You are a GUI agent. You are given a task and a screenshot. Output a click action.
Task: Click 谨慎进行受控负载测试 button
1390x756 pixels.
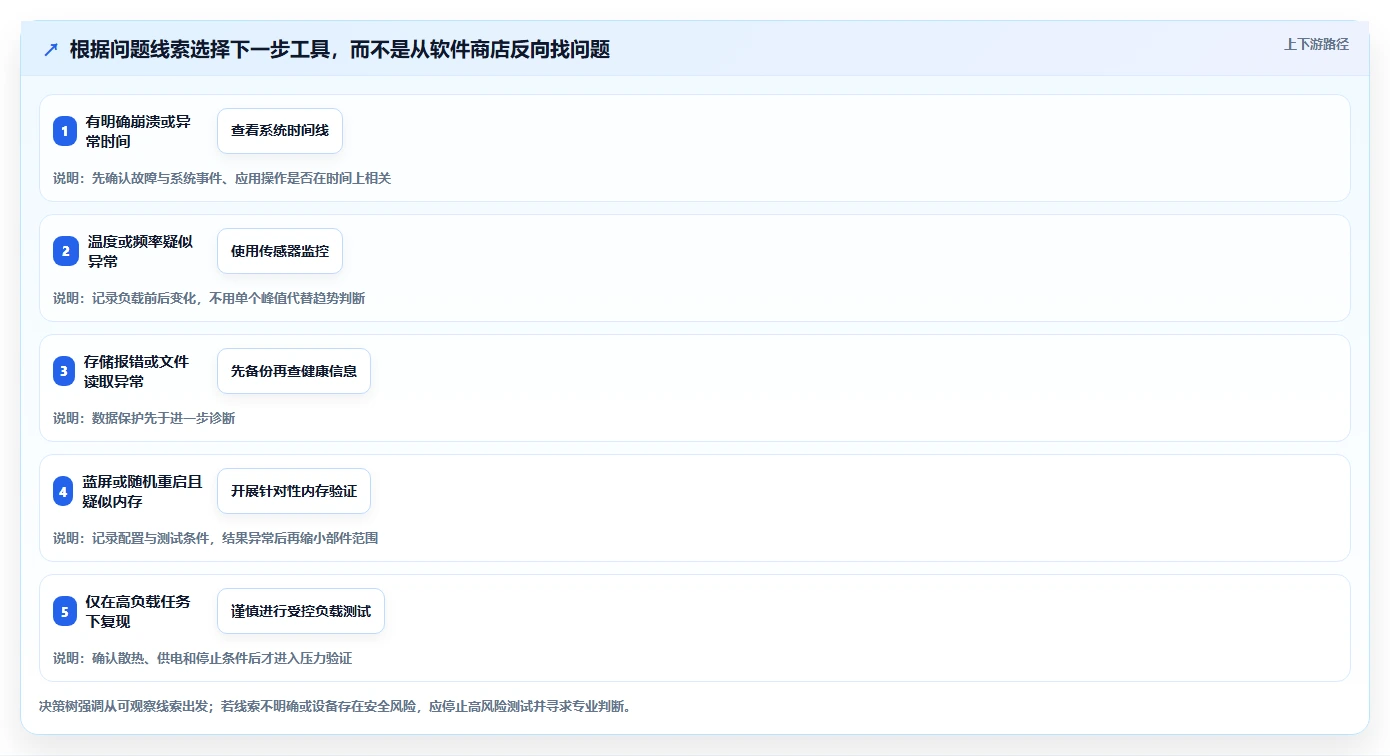tap(301, 611)
